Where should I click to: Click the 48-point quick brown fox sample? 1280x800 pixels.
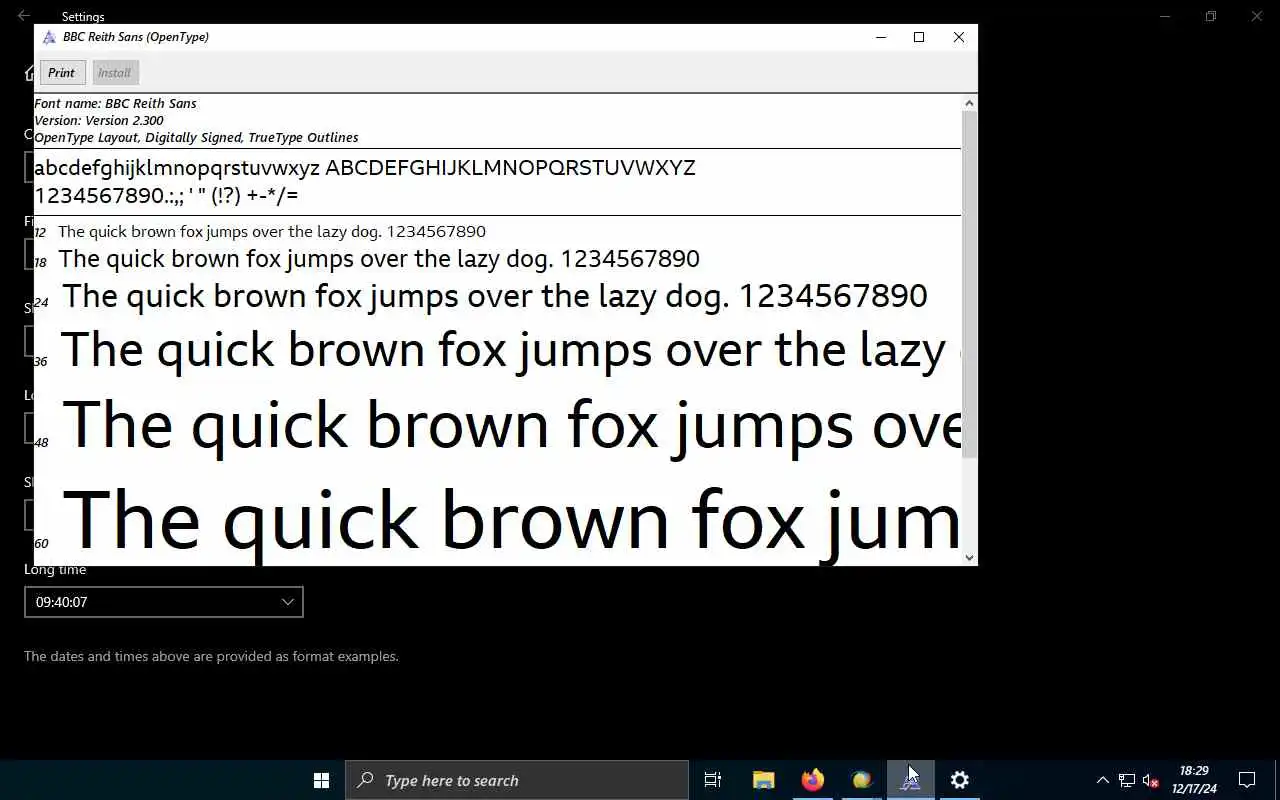pyautogui.click(x=511, y=426)
